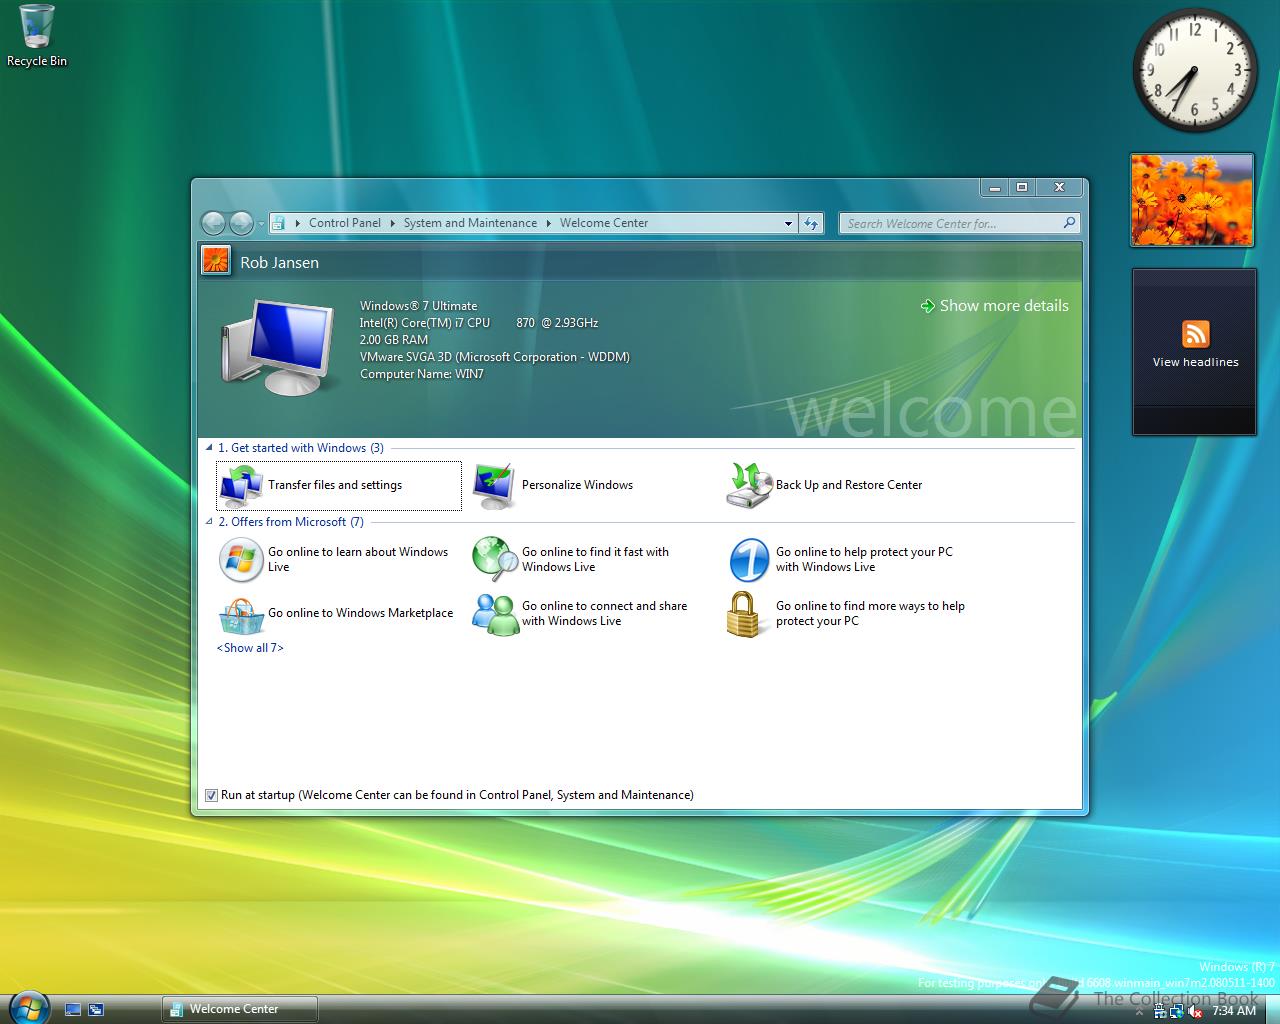Image resolution: width=1280 pixels, height=1024 pixels.
Task: Click Show all 7 link
Action: (250, 648)
